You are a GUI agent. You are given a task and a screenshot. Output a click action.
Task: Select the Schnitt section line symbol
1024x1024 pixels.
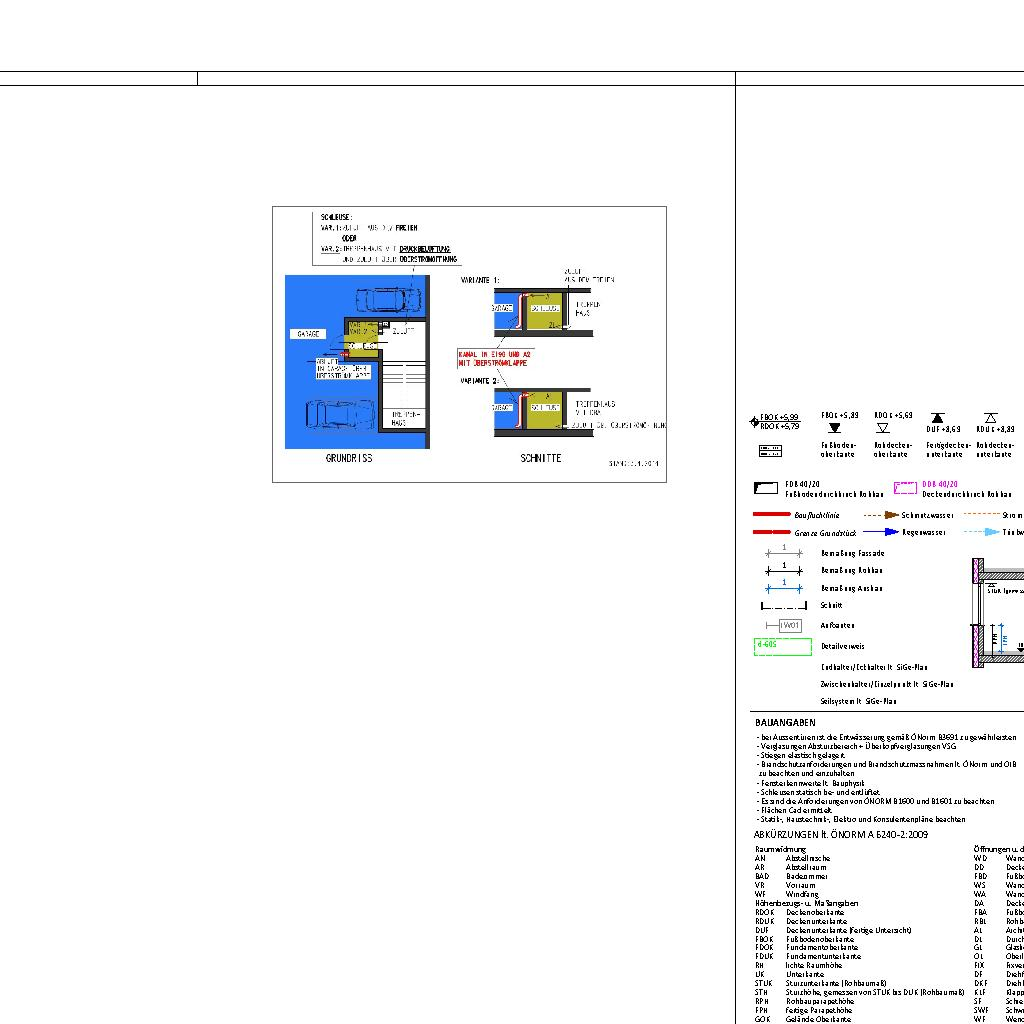tap(784, 606)
